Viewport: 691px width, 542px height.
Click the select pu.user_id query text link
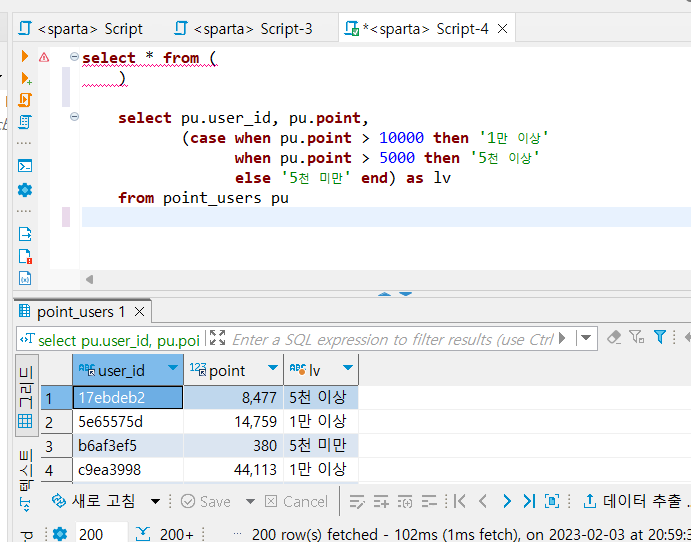point(119,340)
